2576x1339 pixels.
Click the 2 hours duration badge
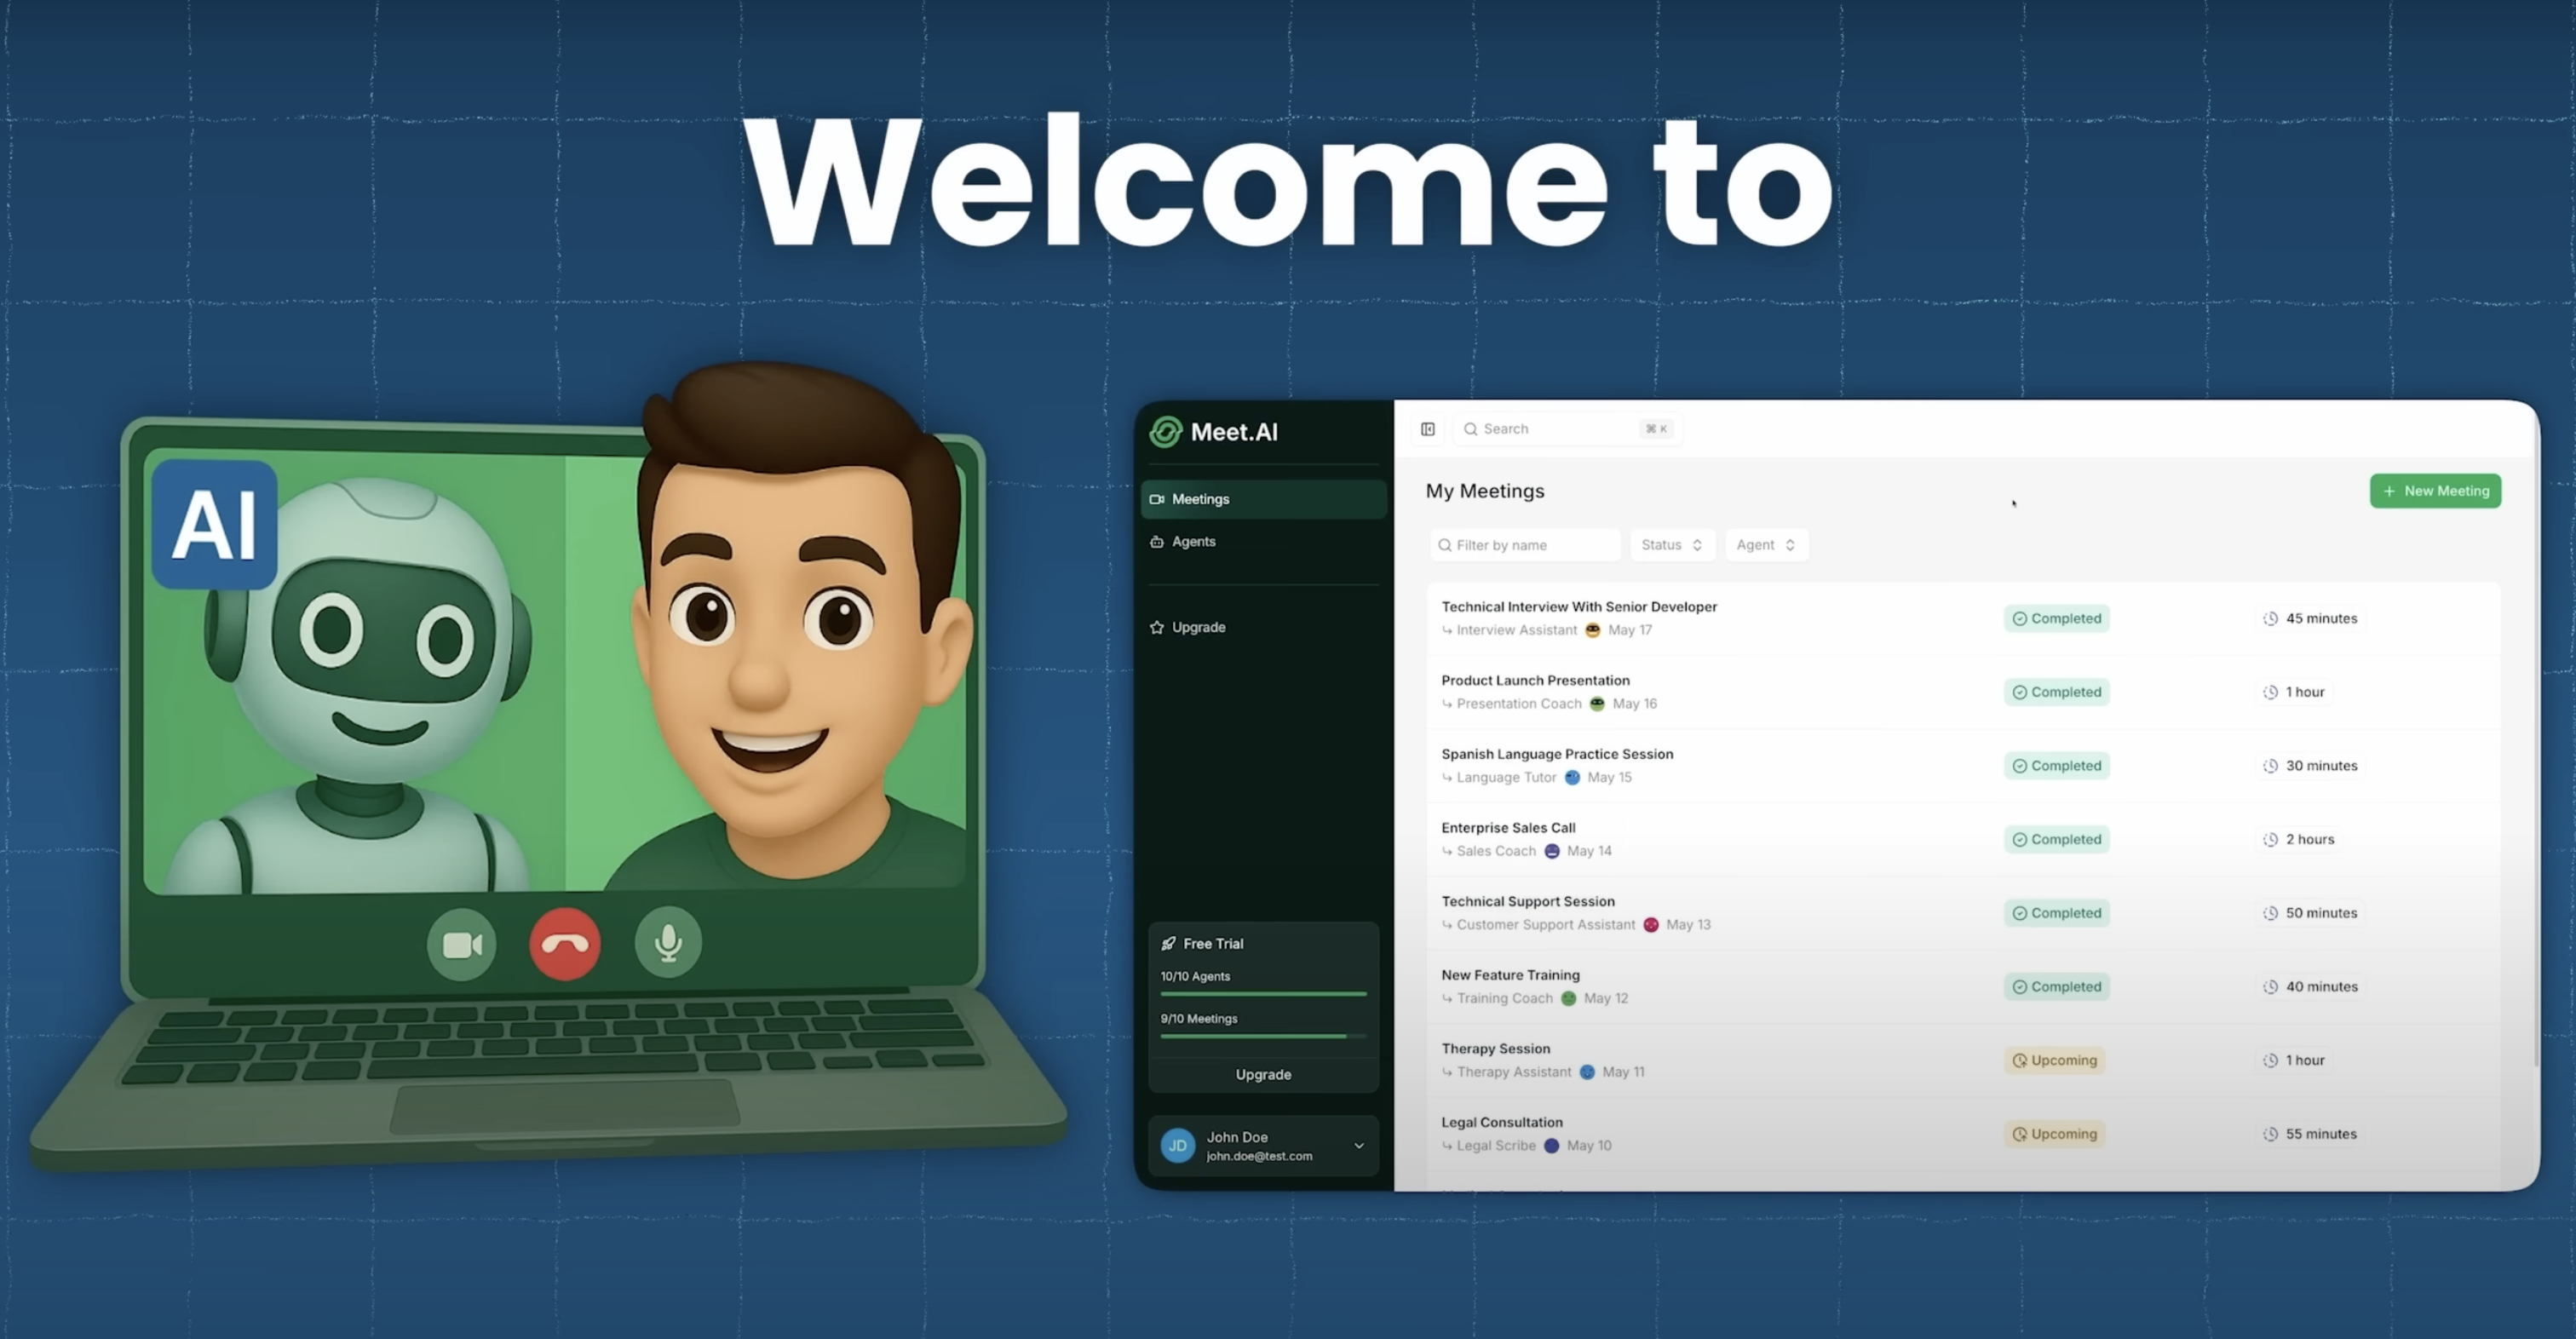pos(2298,839)
